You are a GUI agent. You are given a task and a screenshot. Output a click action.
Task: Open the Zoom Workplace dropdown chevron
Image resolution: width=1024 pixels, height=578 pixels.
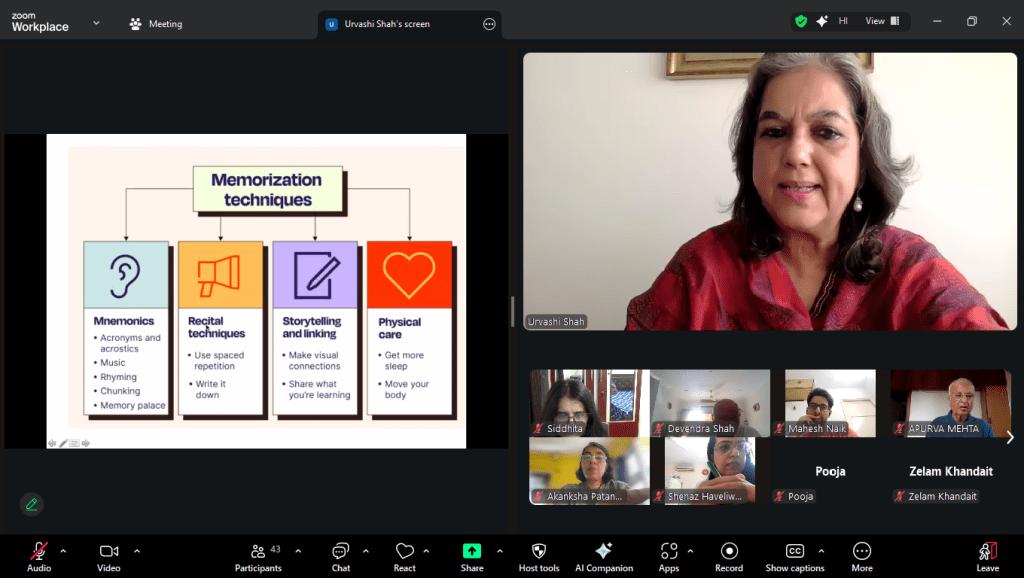(96, 22)
